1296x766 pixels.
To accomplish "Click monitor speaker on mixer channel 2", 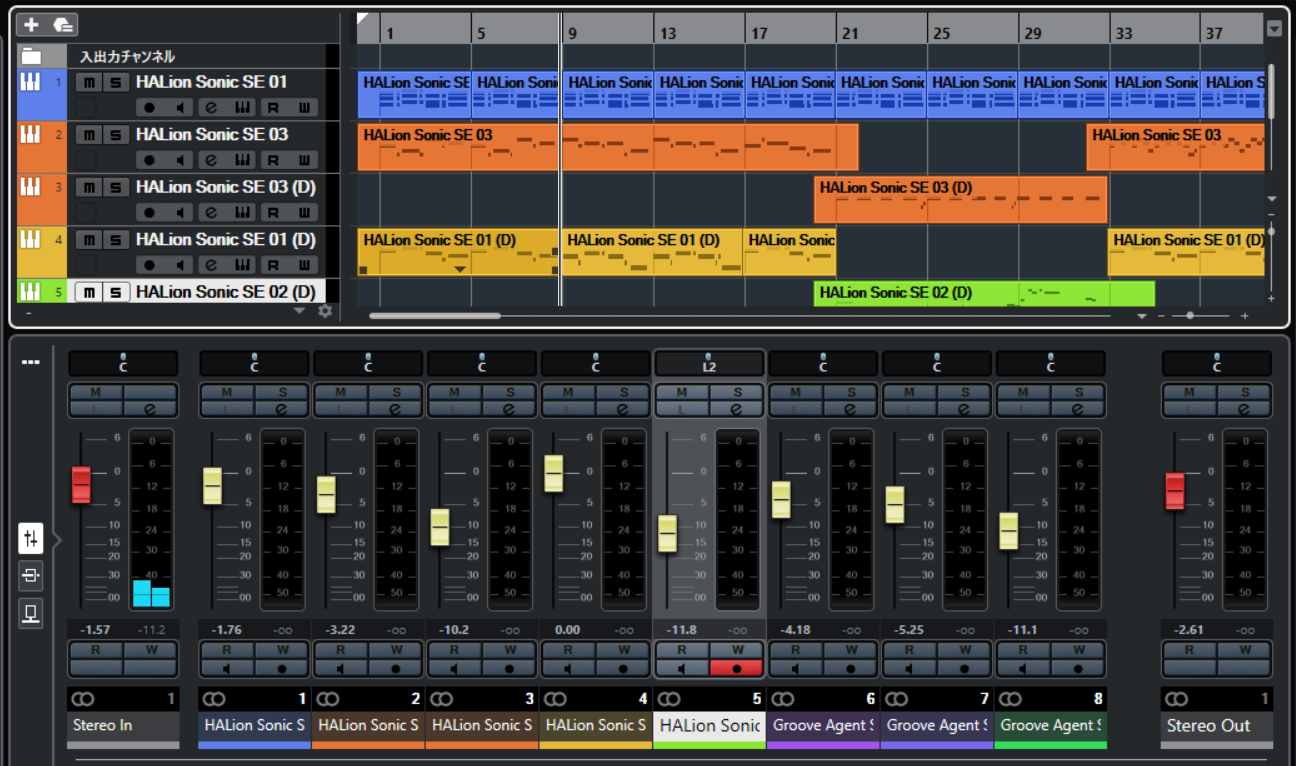I will tap(340, 668).
